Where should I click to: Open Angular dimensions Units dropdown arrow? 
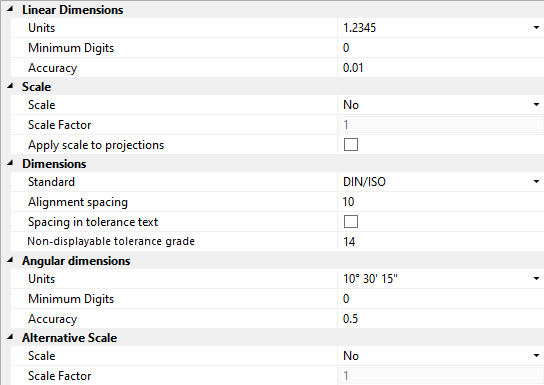536,279
